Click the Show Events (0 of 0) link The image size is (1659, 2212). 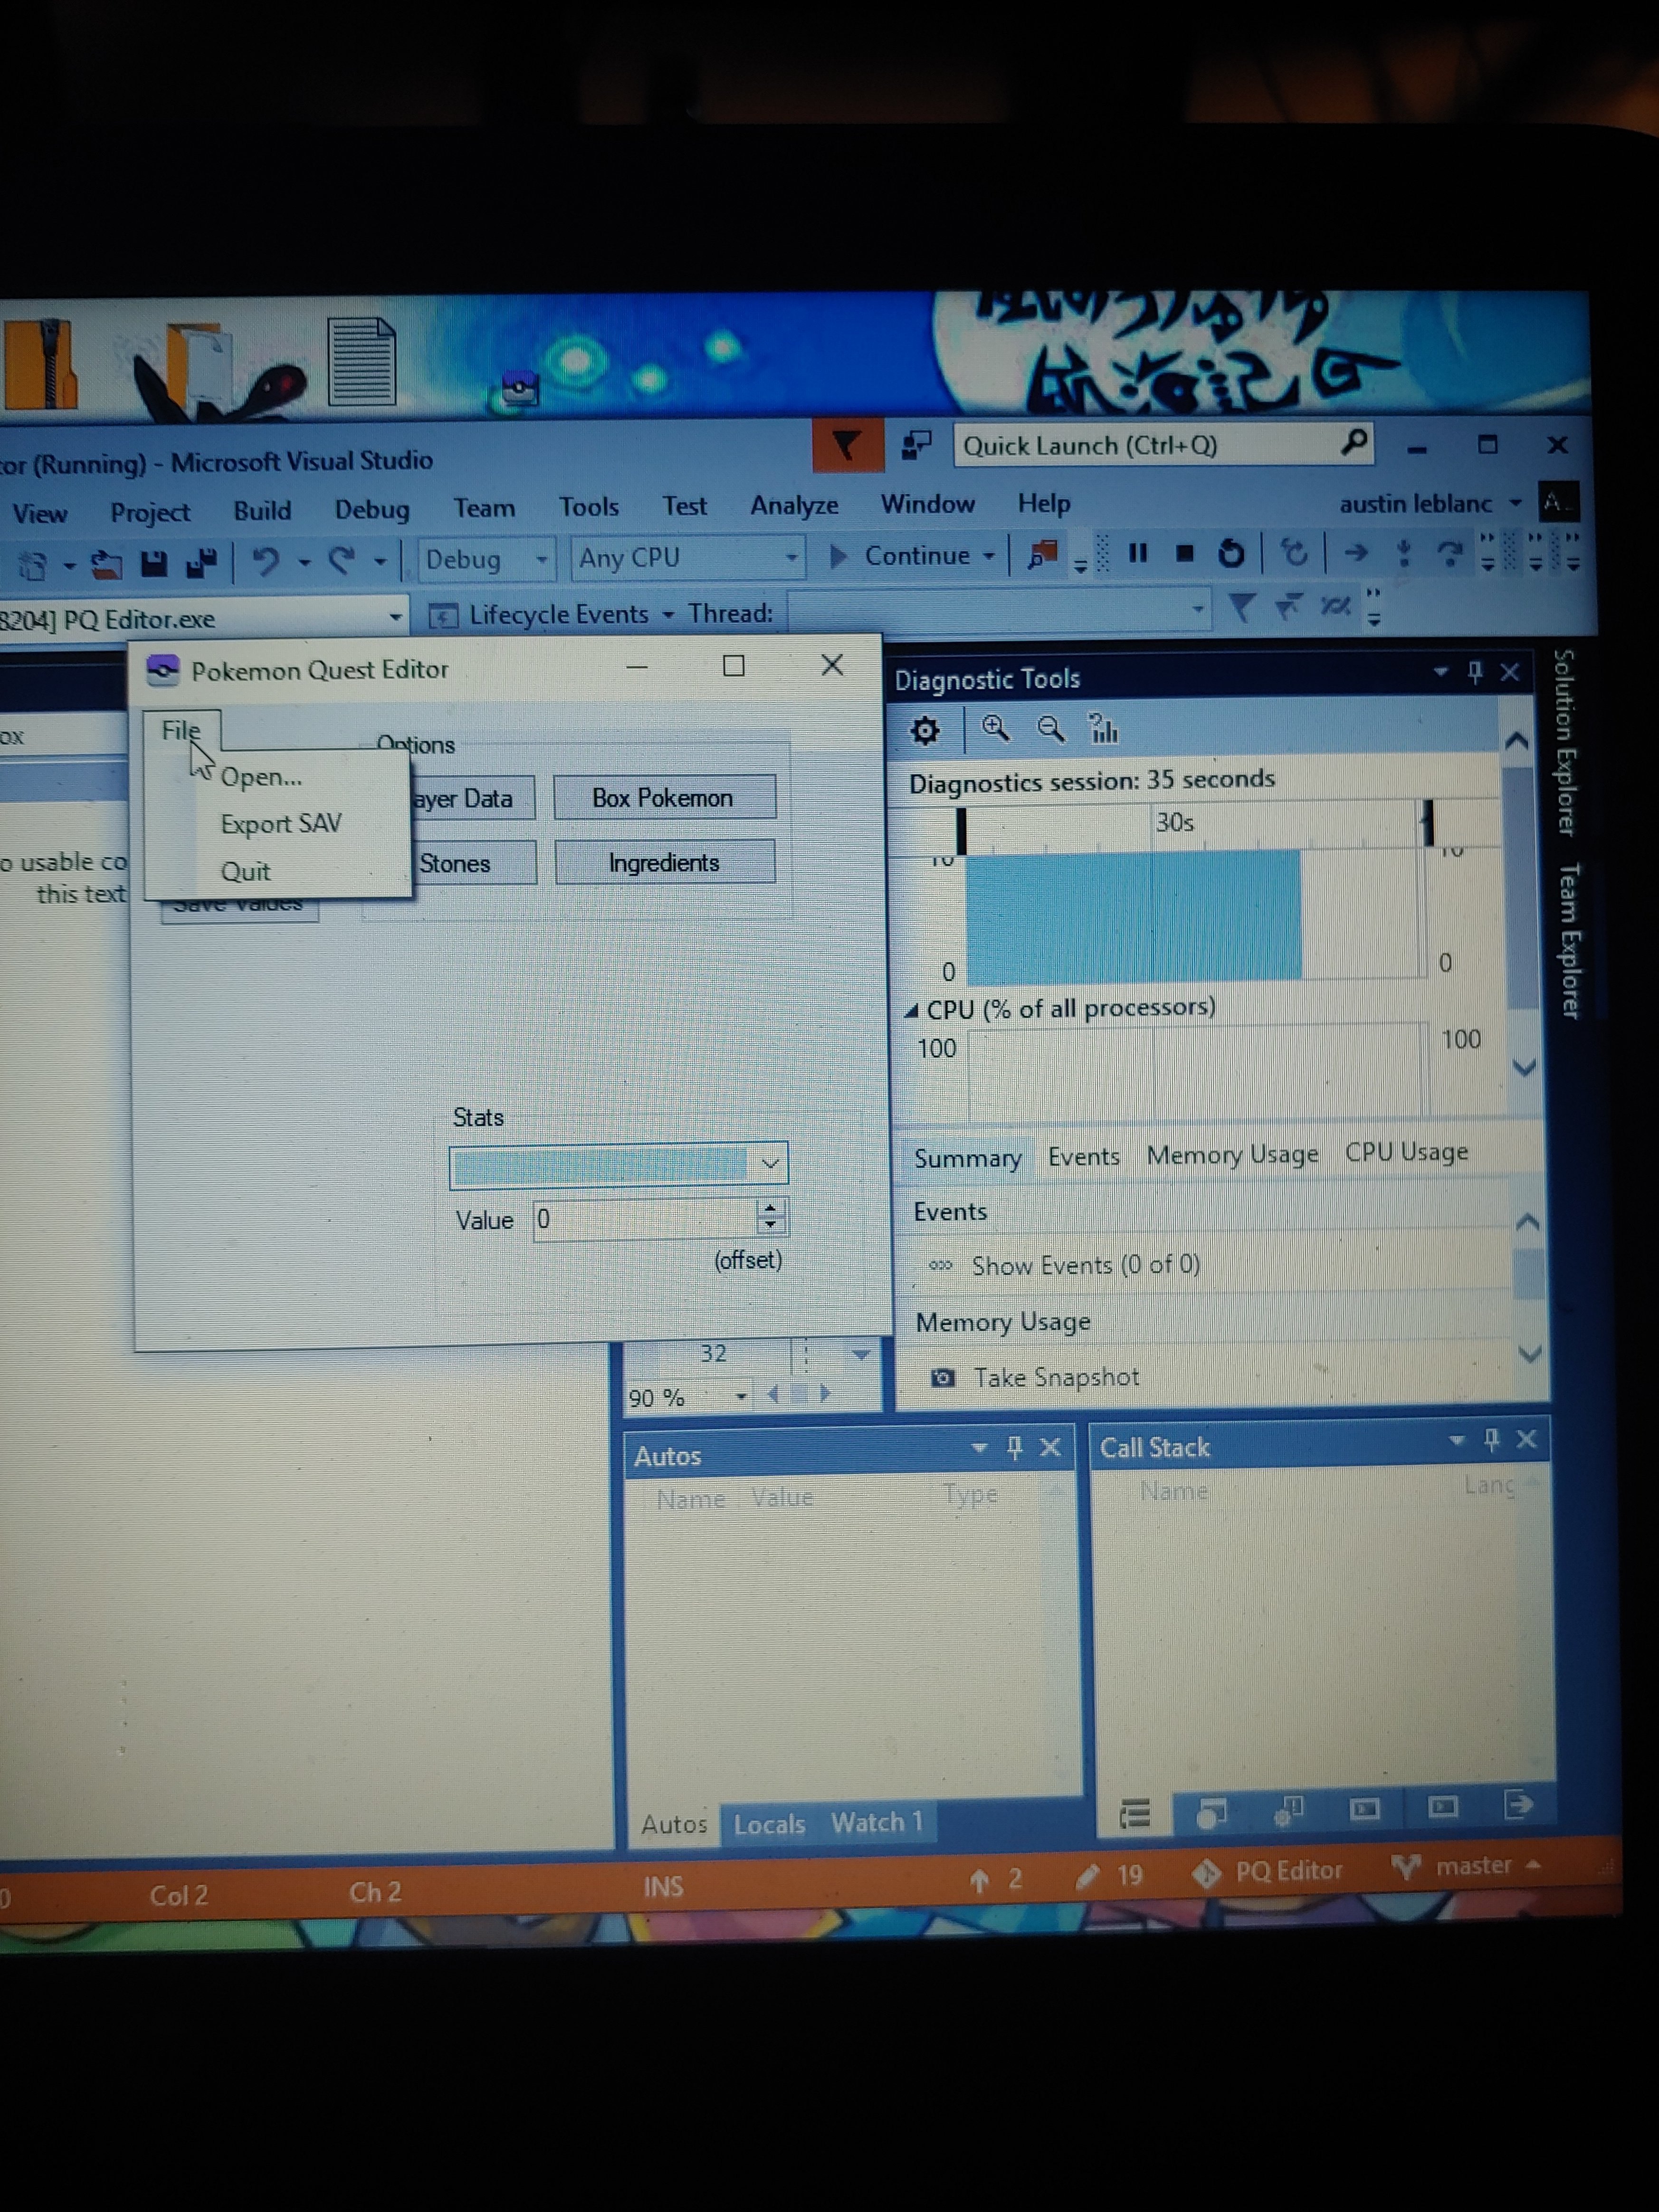[x=1085, y=1265]
